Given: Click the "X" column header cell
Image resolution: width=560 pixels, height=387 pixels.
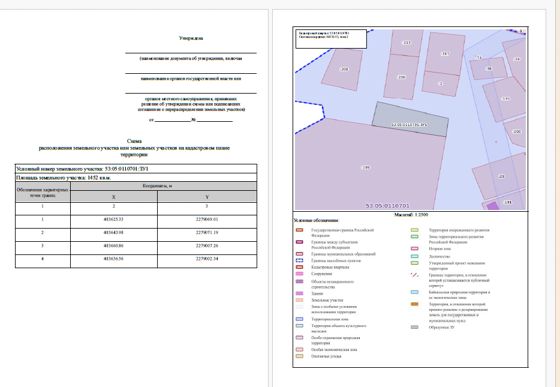Looking at the screenshot, I should tap(114, 197).
